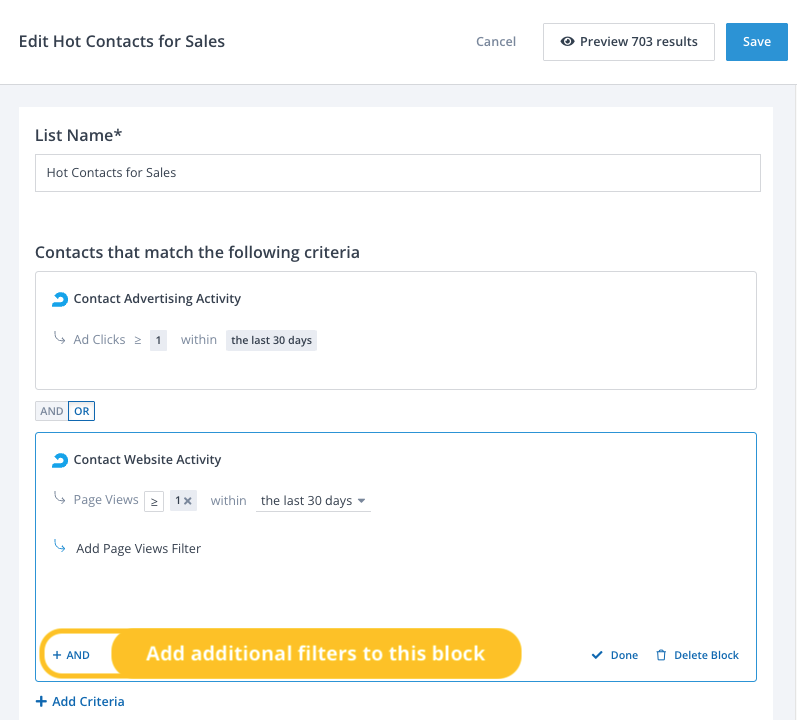Viewport: 797px width, 720px height.
Task: Click the Done checkmark icon
Action: pyautogui.click(x=597, y=655)
